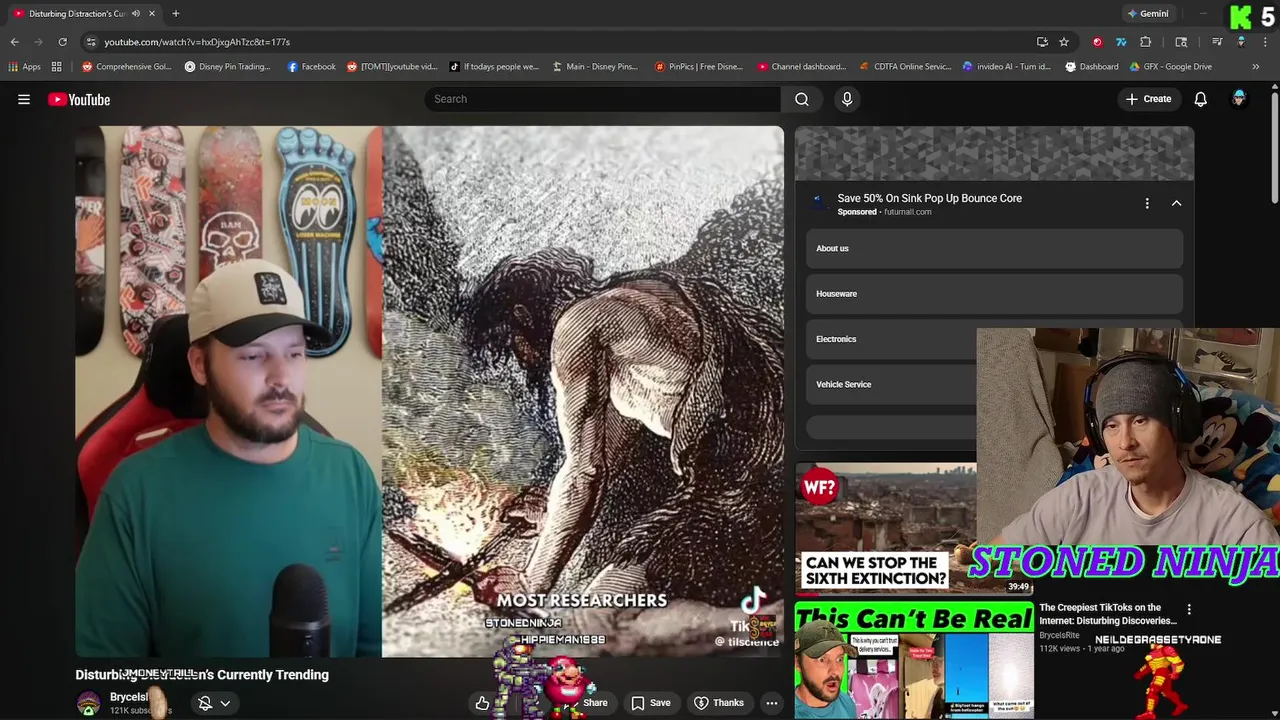Go back in browser history
The width and height of the screenshot is (1280, 720).
point(14,42)
